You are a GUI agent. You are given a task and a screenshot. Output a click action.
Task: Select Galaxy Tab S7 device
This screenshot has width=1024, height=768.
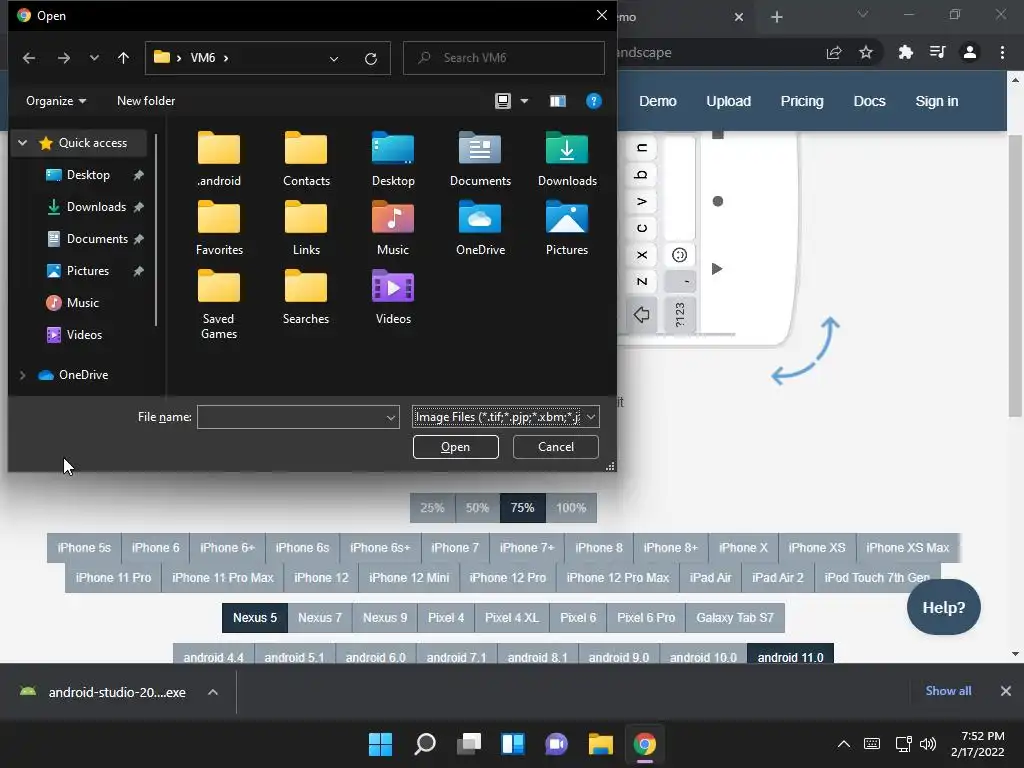point(735,618)
